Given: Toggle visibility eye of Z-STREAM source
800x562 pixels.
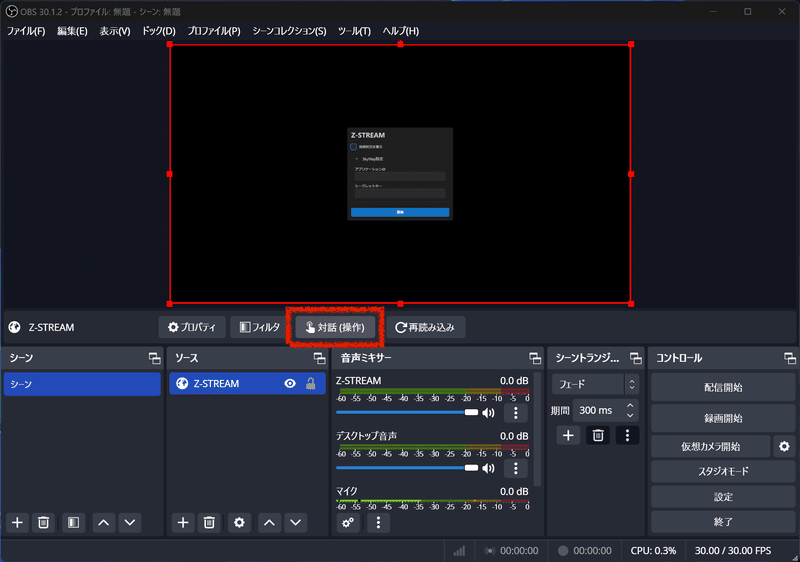Looking at the screenshot, I should pos(290,384).
